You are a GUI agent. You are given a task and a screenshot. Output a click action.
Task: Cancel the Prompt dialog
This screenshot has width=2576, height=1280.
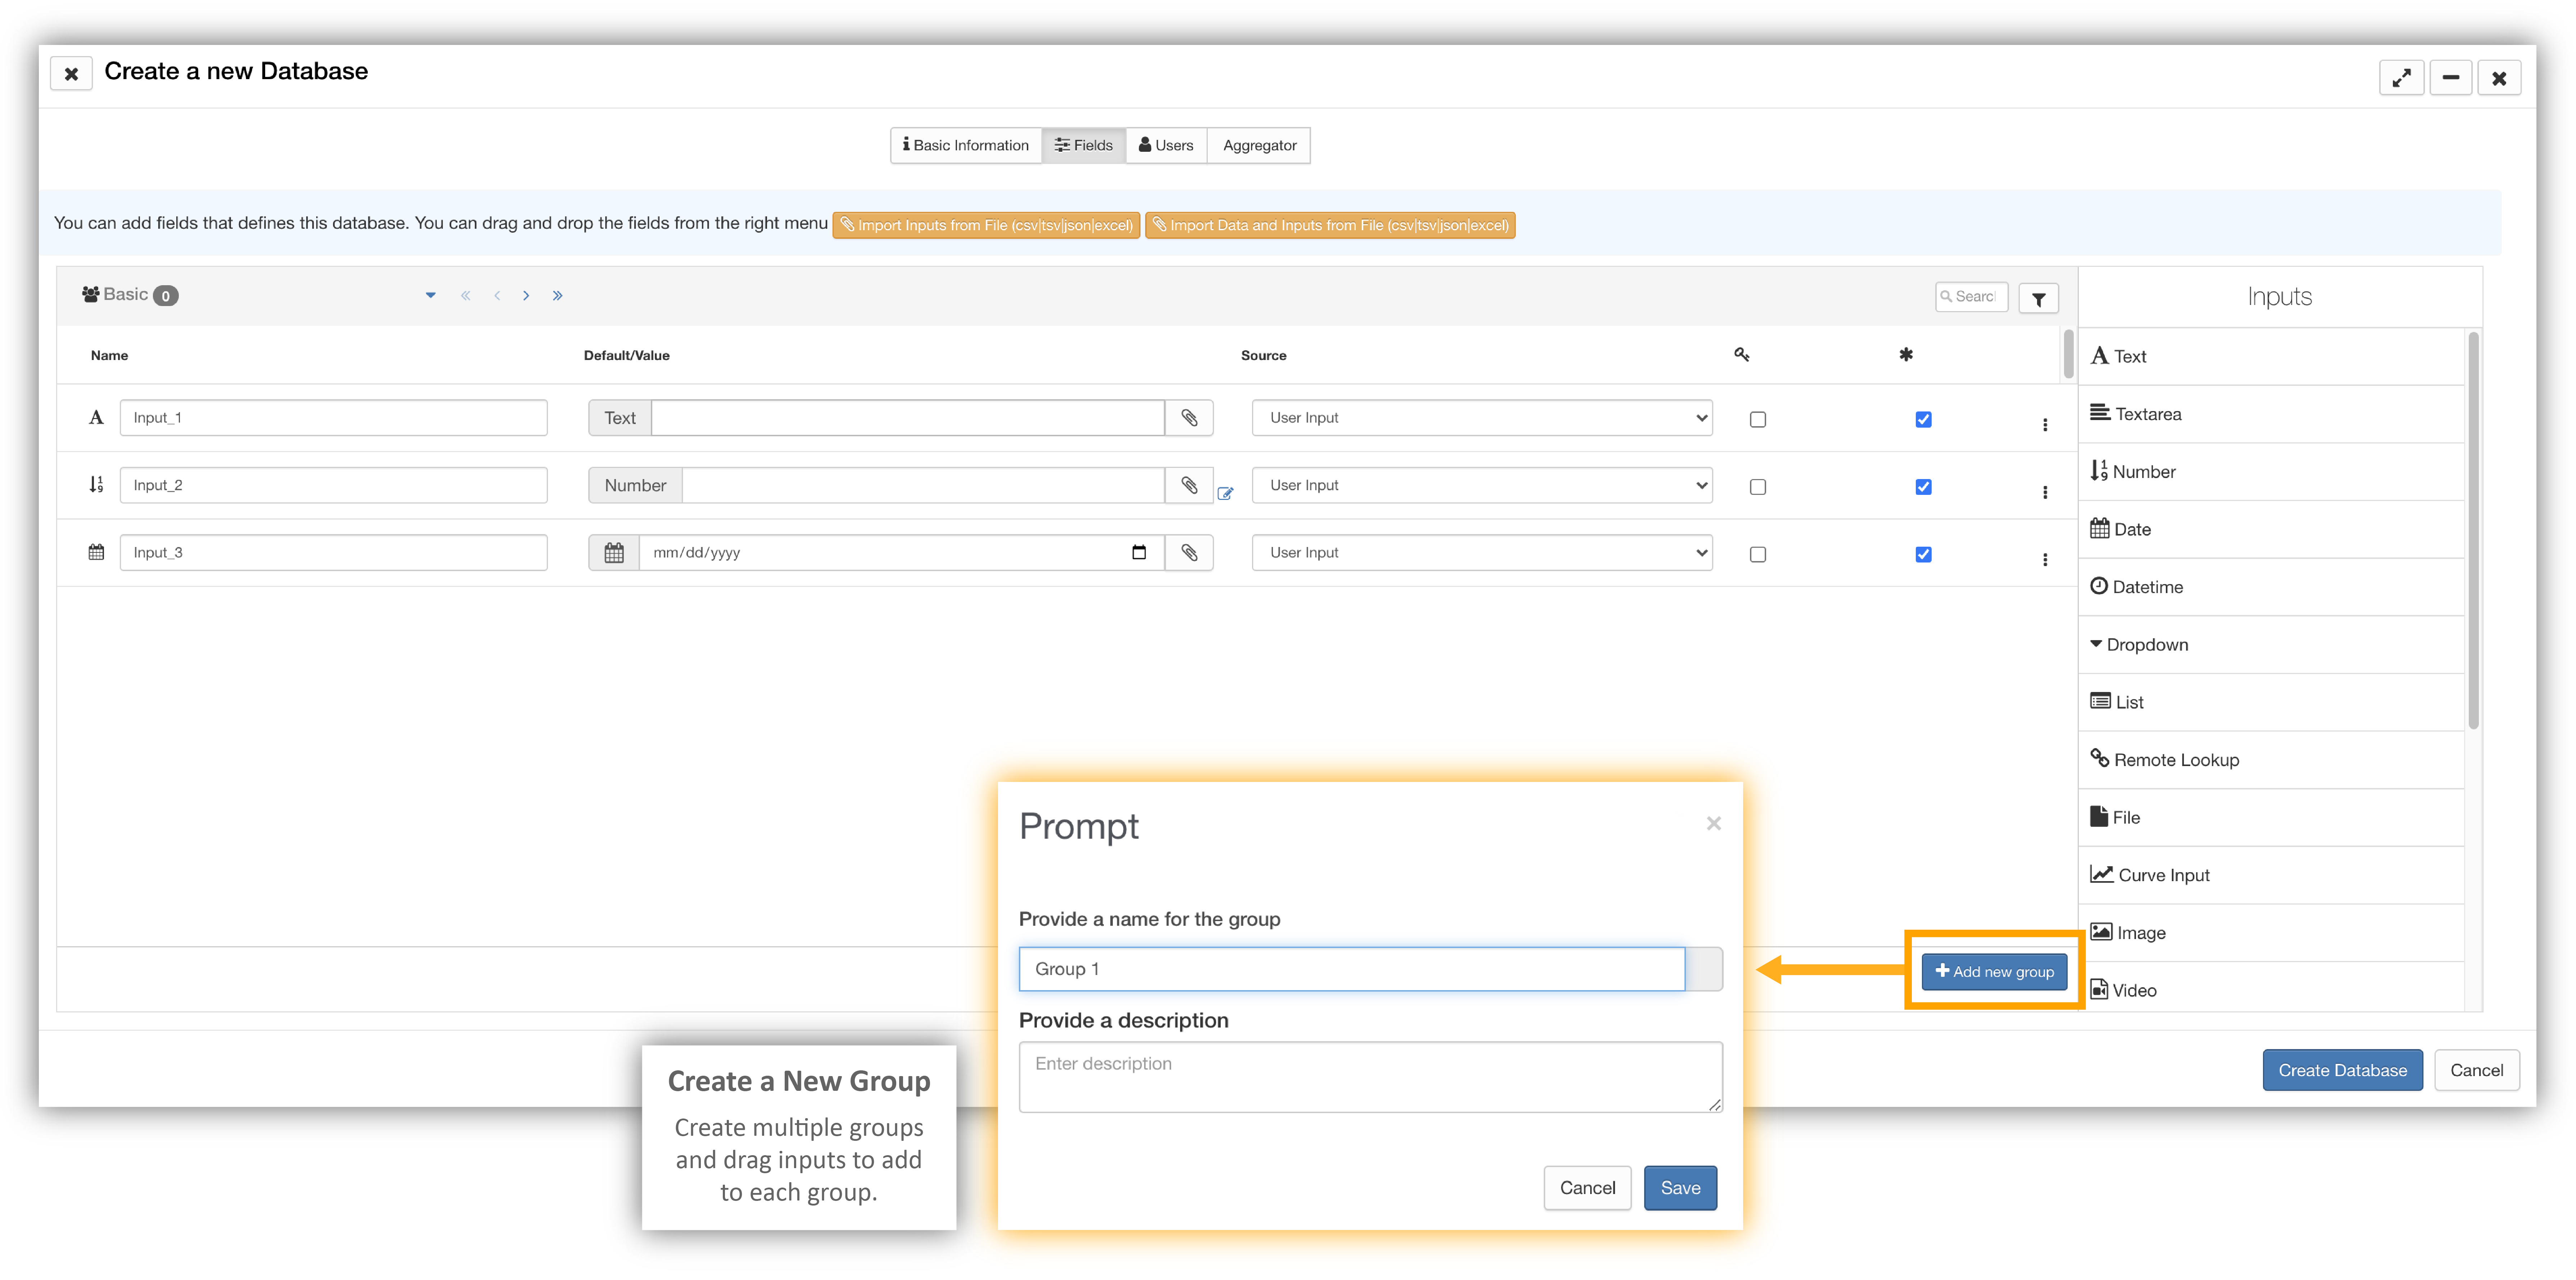click(x=1587, y=1188)
